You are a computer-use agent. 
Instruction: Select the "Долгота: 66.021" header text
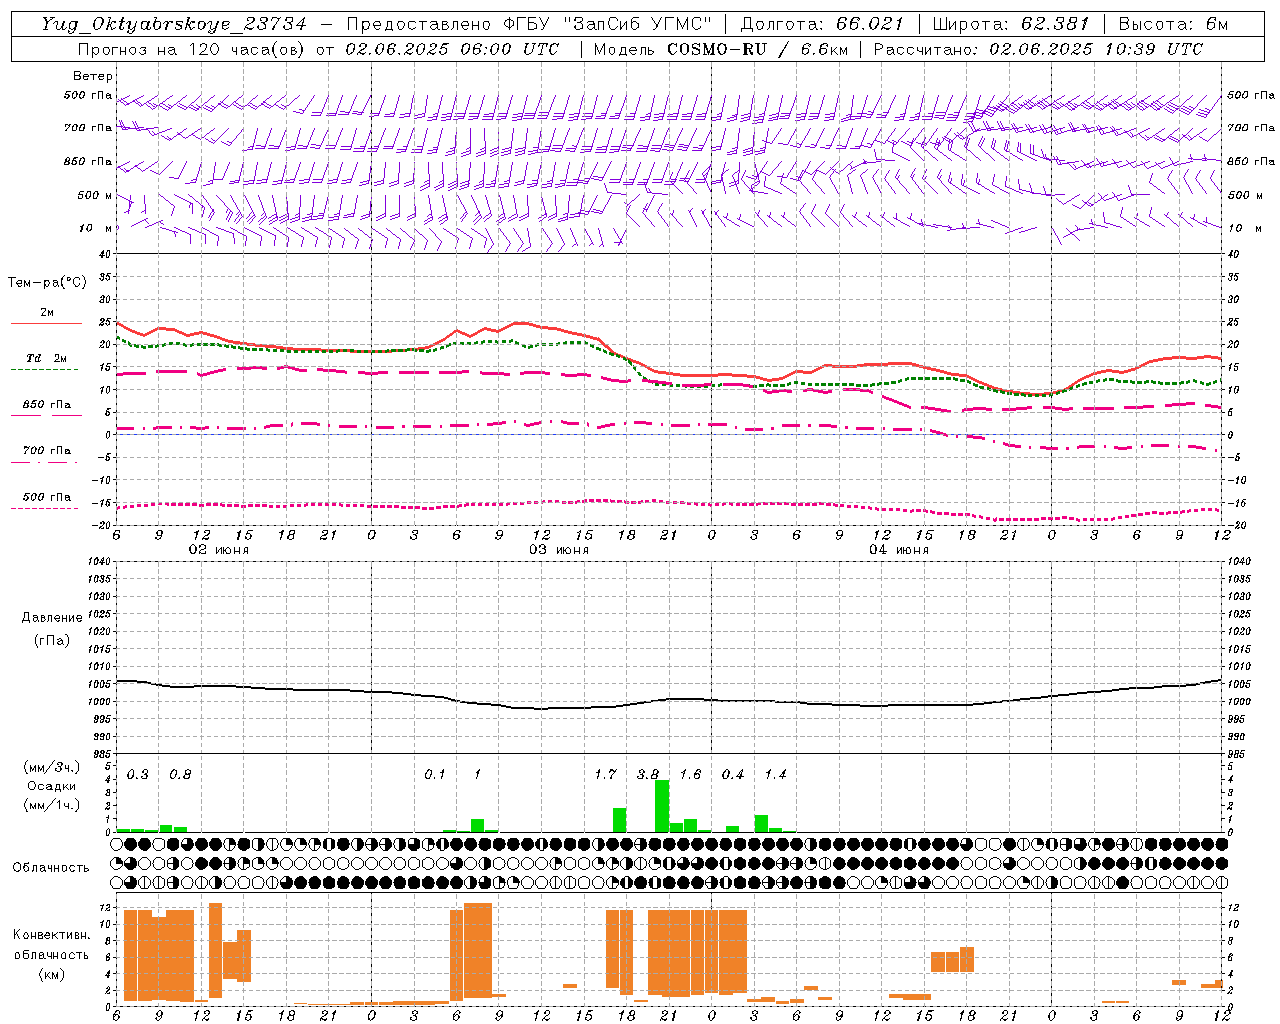pyautogui.click(x=822, y=24)
